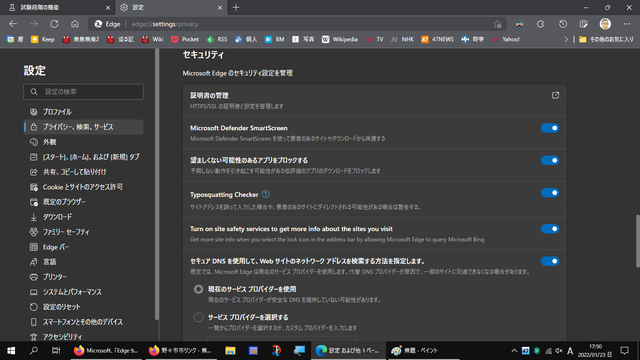Click the browser forward arrow

pos(33,24)
